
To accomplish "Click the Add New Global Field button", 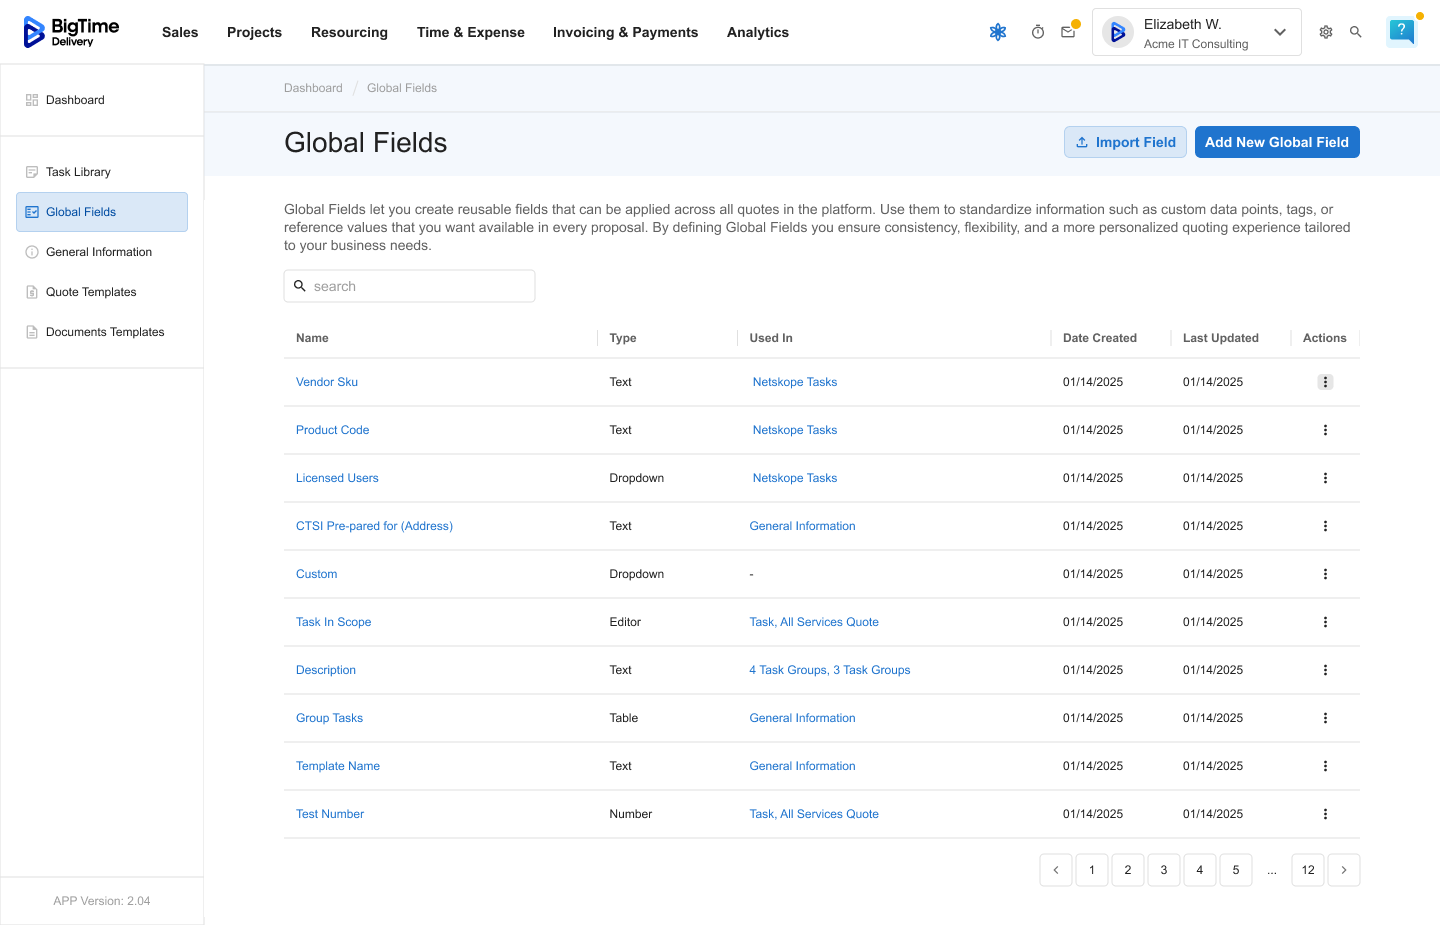I will pos(1276,142).
